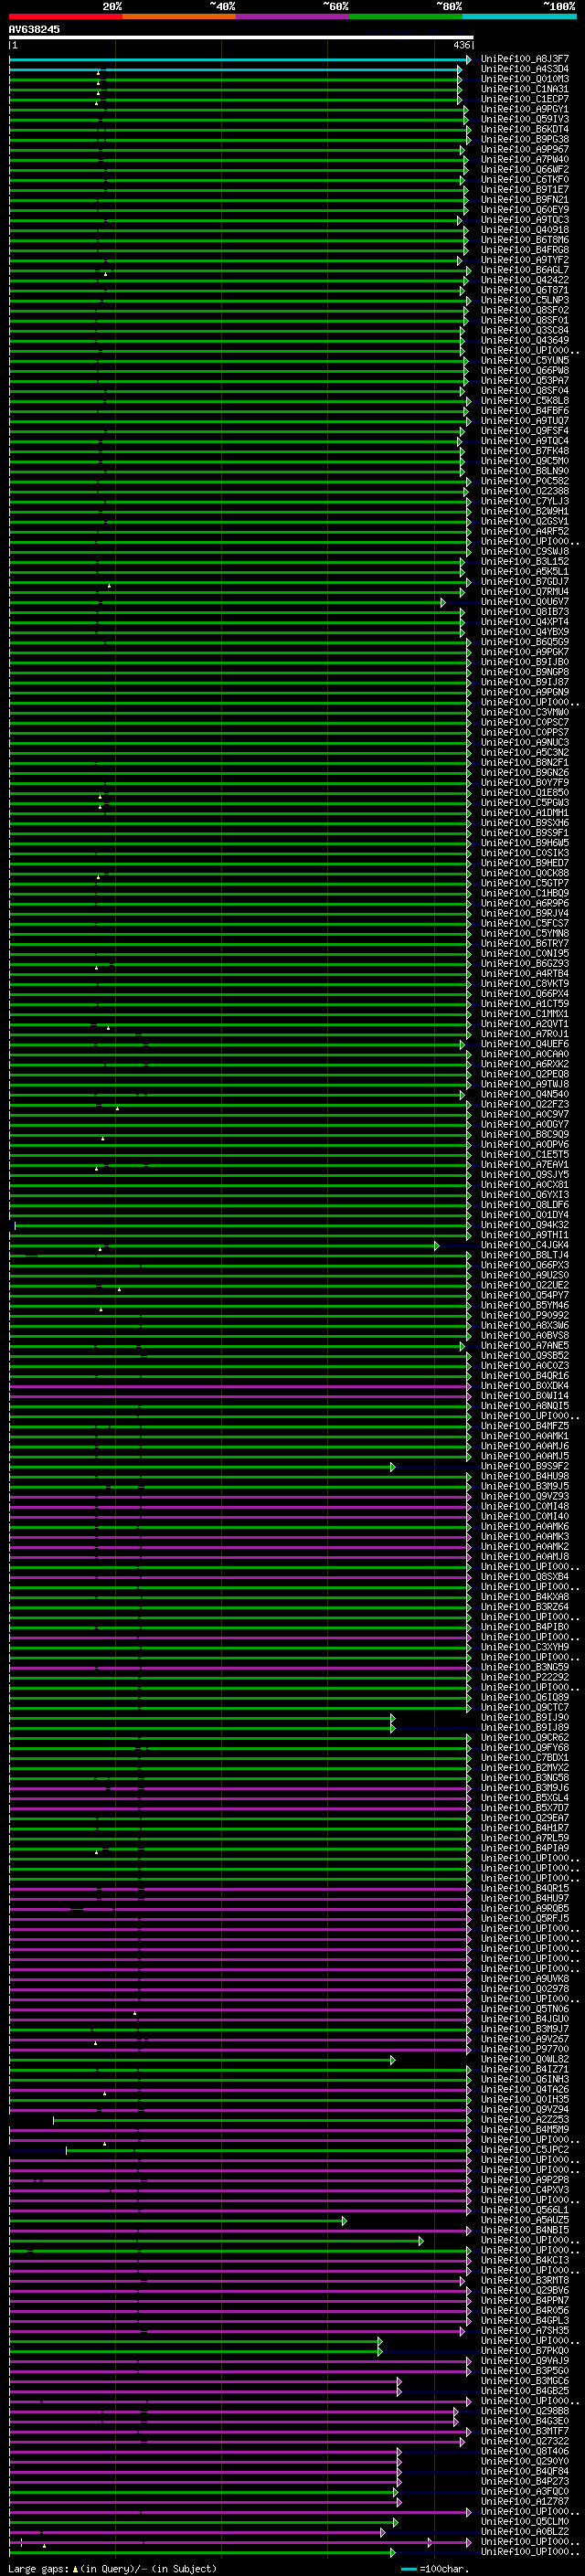This screenshot has height=2576, width=585.
Task: Click label UniRef100_A0AMK1
Action: [525, 1437]
